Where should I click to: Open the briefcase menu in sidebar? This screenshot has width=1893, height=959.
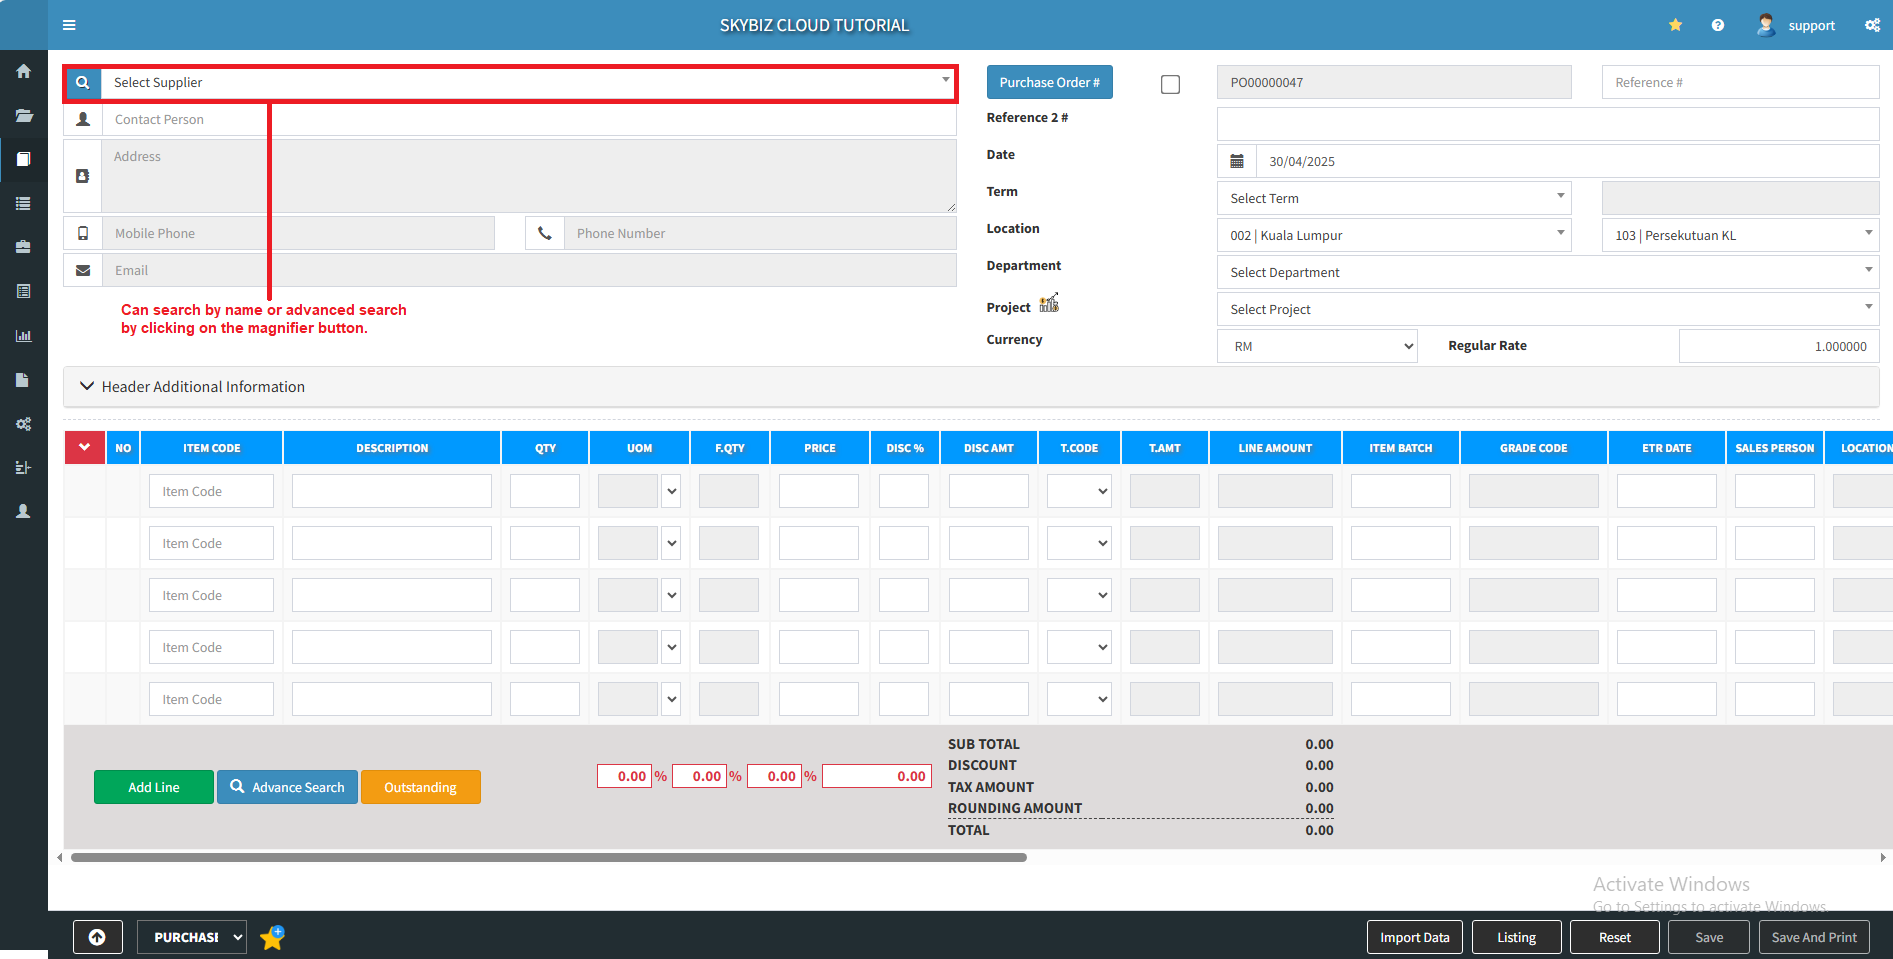[23, 247]
